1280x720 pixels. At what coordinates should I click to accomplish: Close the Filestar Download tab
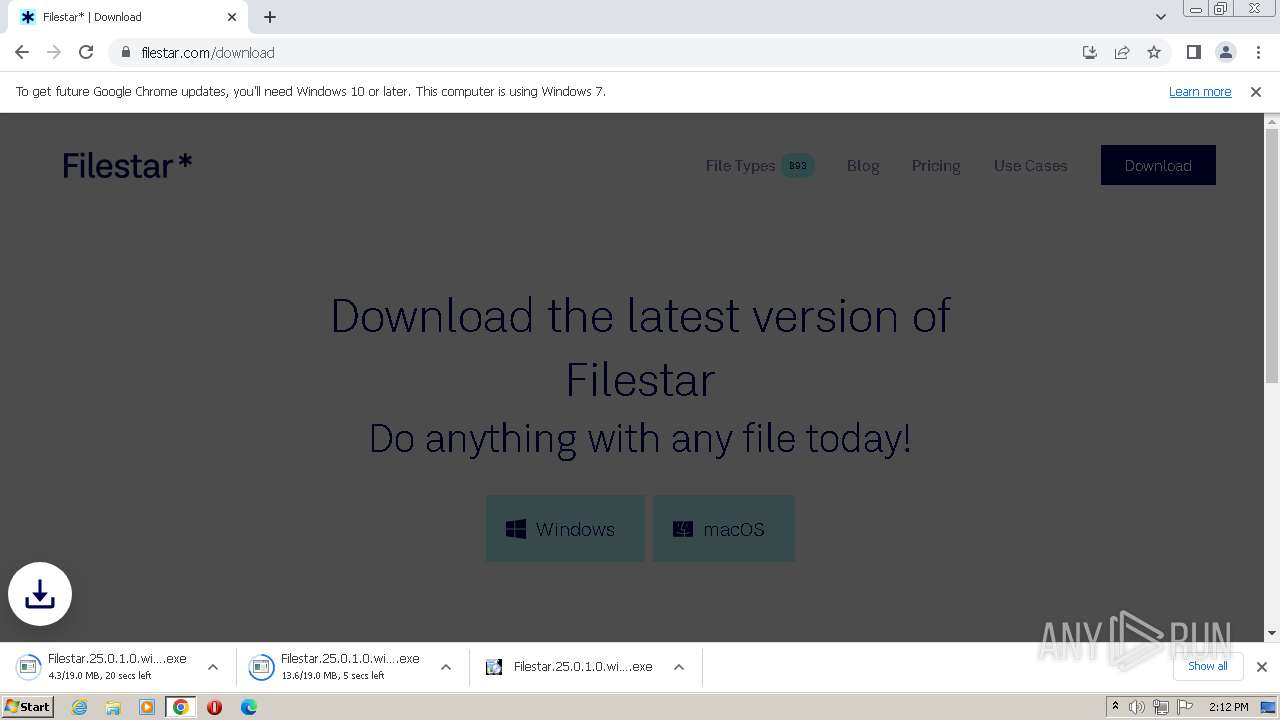(x=232, y=17)
